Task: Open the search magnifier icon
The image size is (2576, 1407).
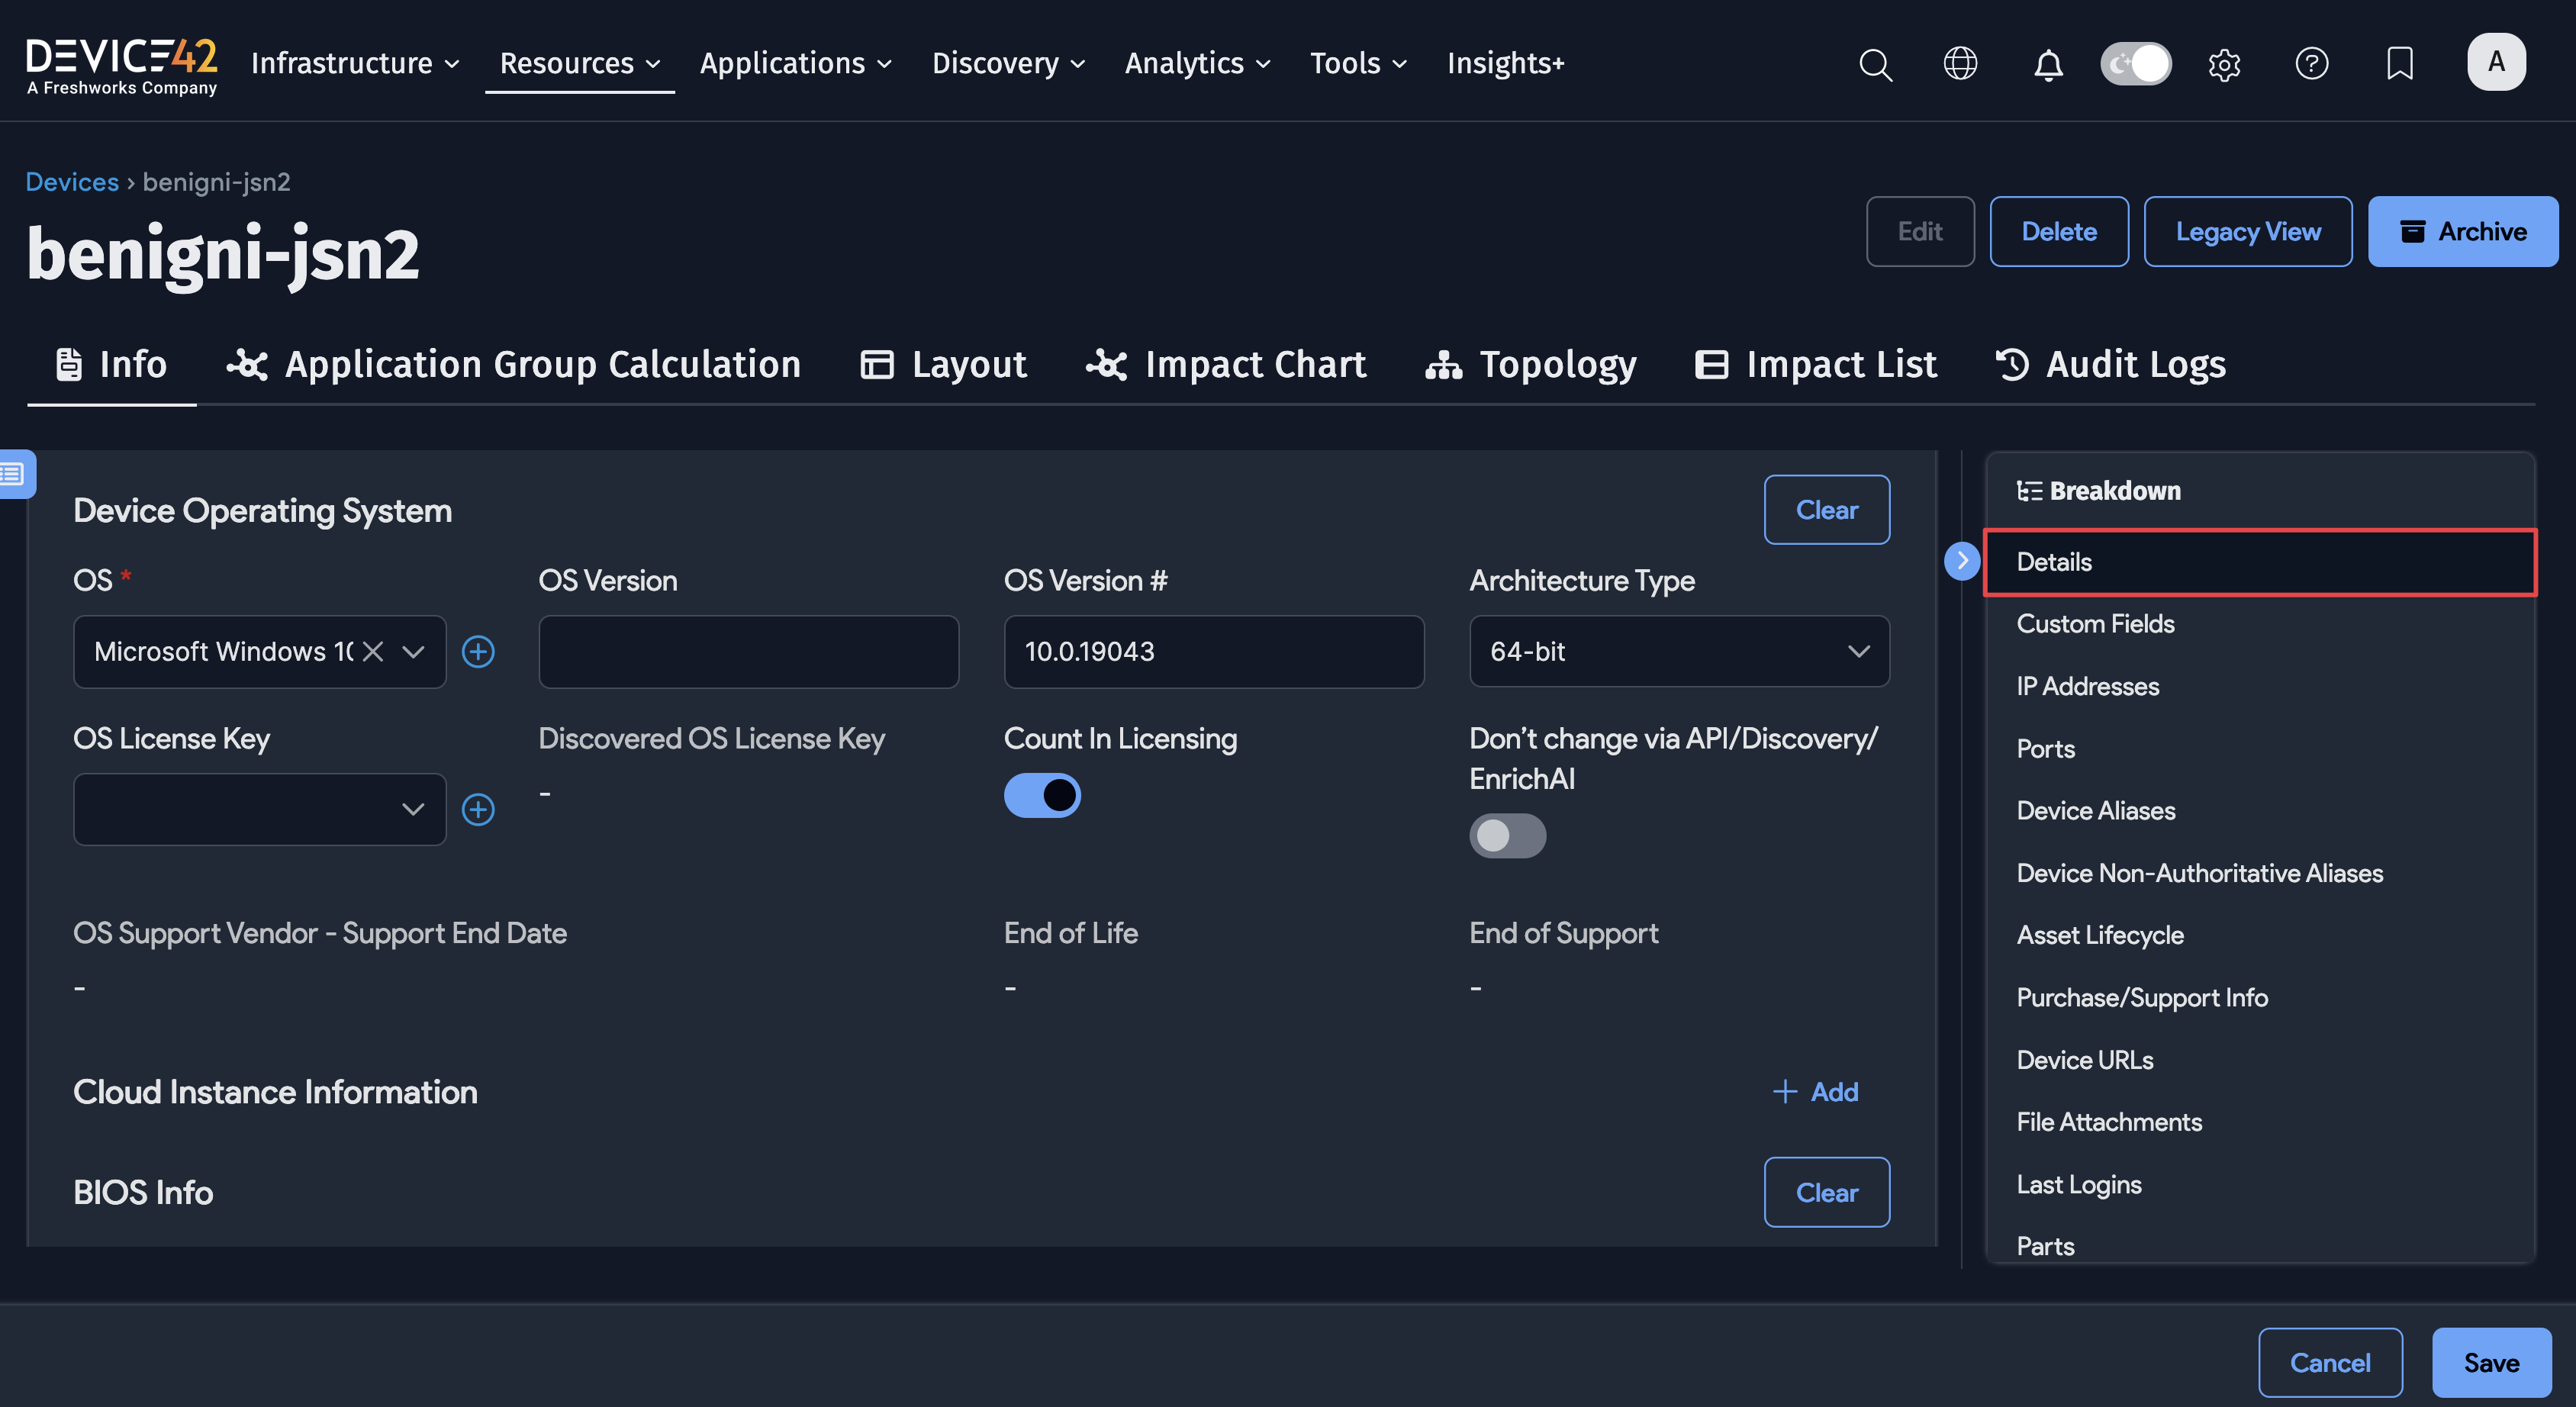Action: coord(1875,64)
